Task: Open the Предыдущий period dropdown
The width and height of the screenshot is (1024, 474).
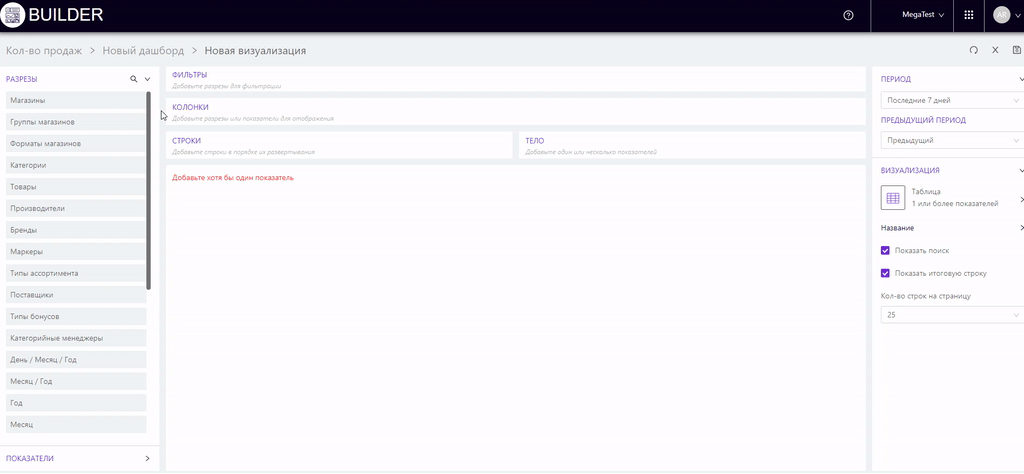Action: (x=950, y=141)
